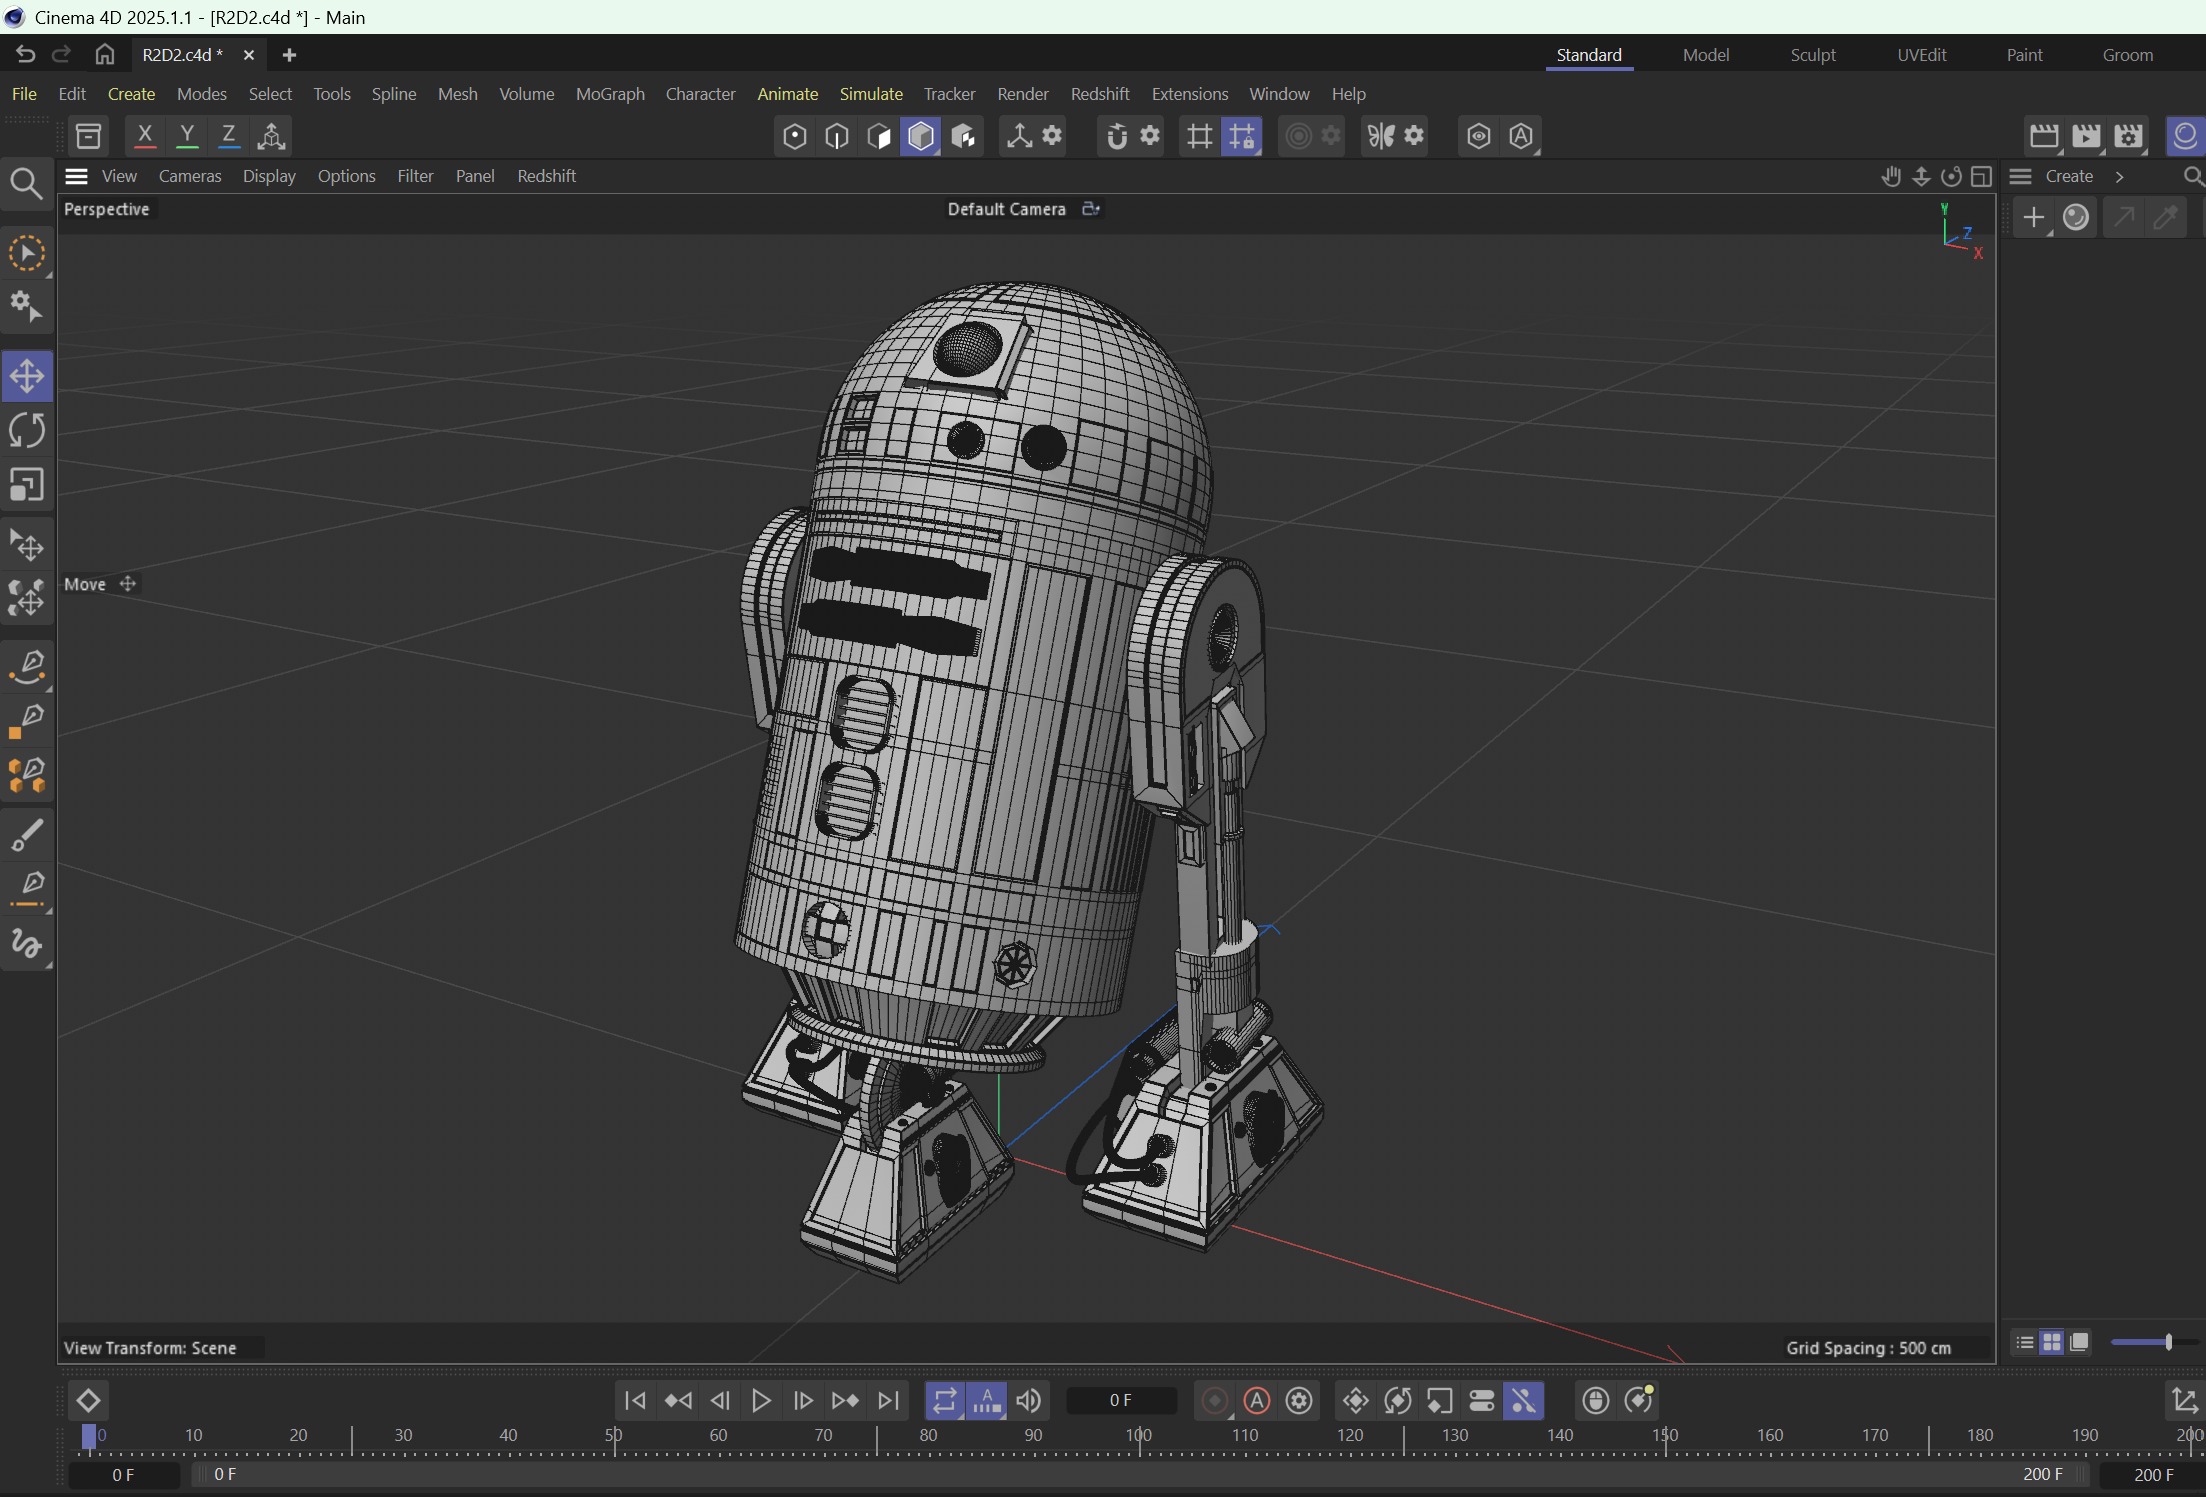
Task: Select the Spline Pen tool
Action: (x=27, y=666)
